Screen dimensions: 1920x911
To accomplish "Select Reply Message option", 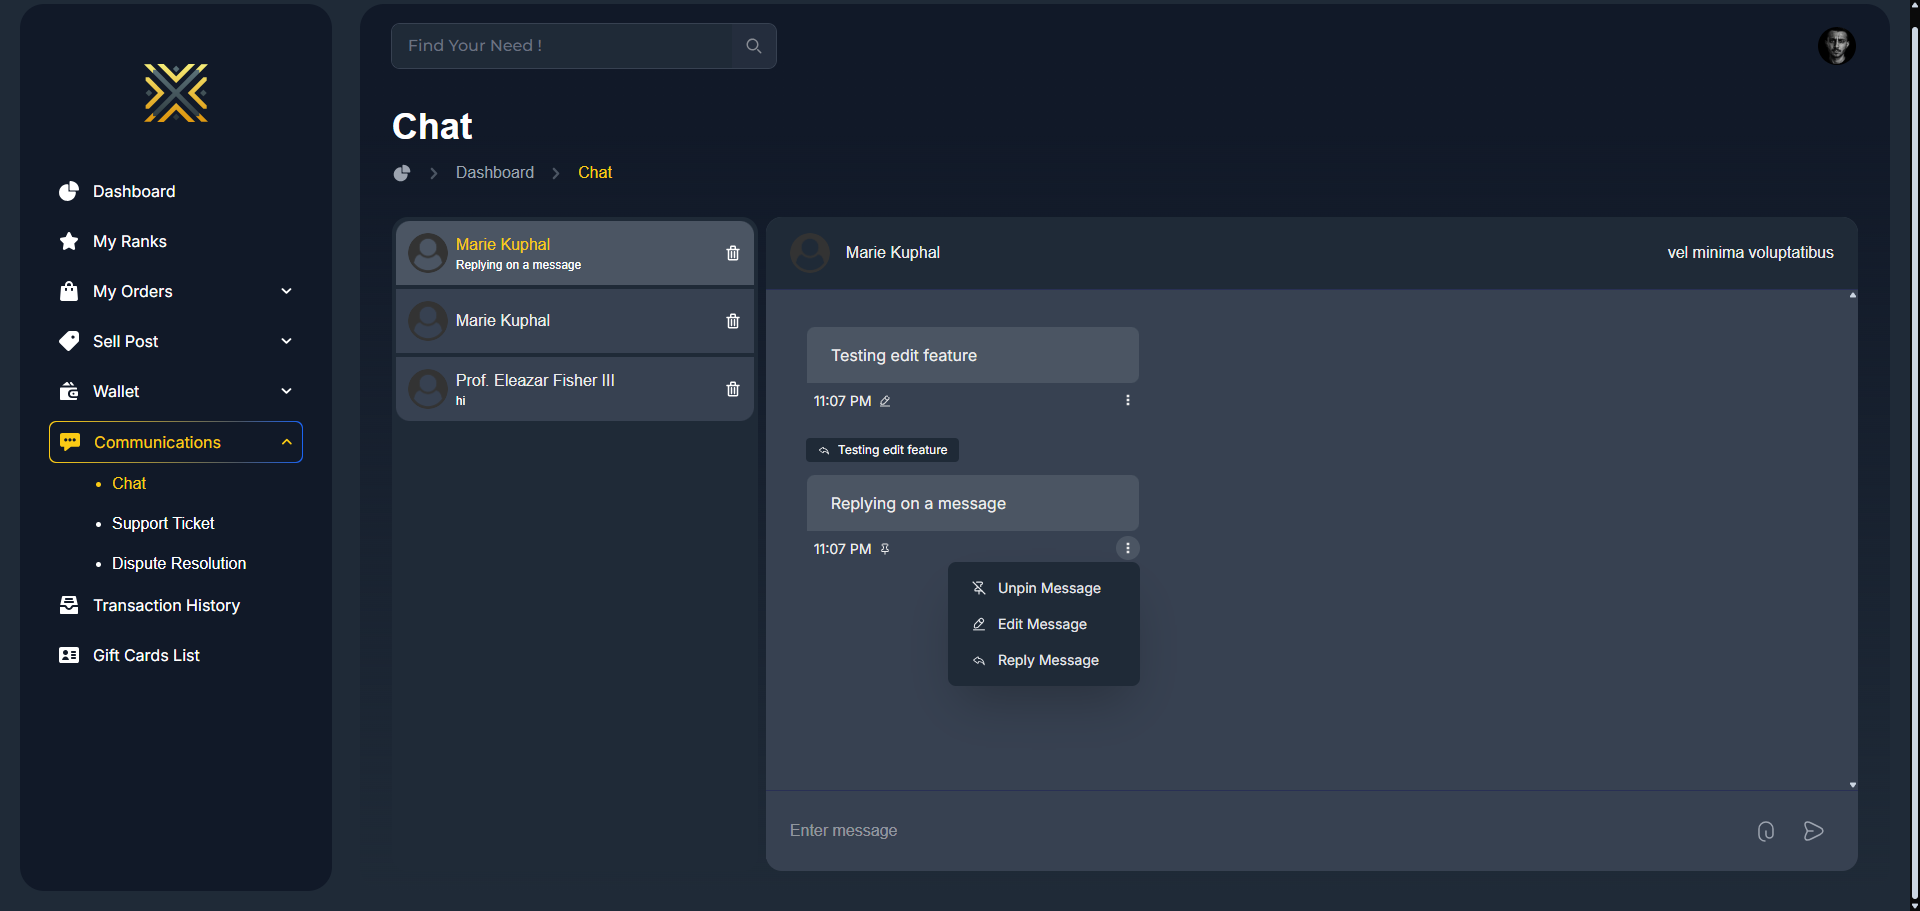I will click(x=1047, y=660).
